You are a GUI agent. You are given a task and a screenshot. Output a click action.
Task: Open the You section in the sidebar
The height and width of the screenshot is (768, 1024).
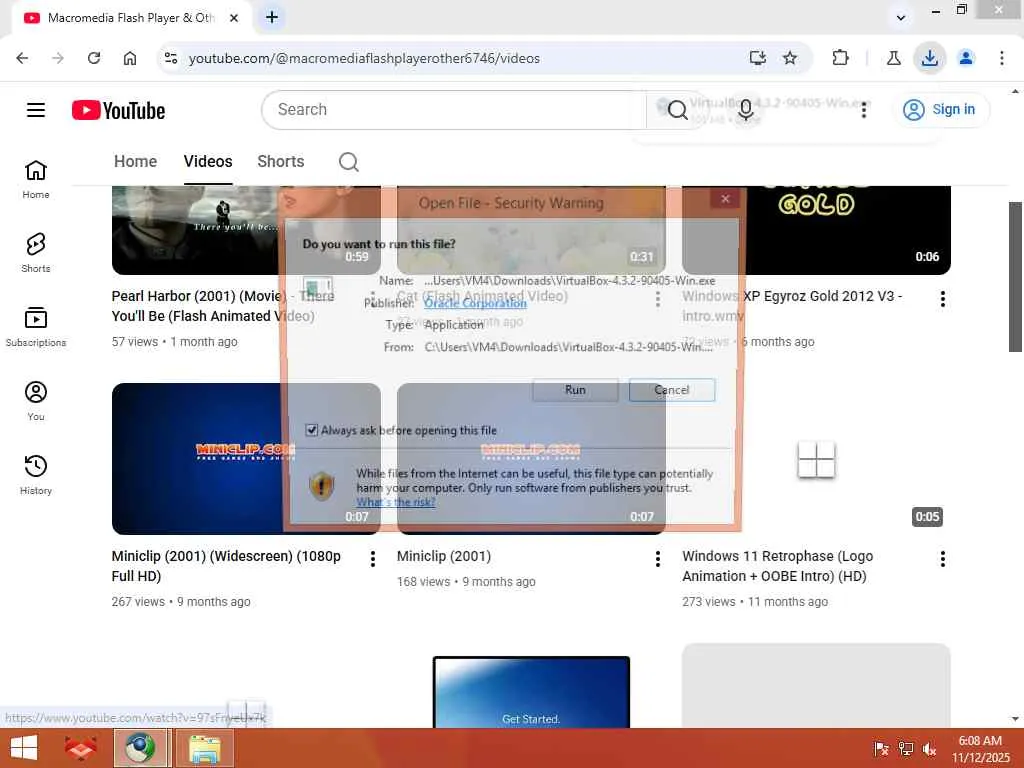pos(36,400)
